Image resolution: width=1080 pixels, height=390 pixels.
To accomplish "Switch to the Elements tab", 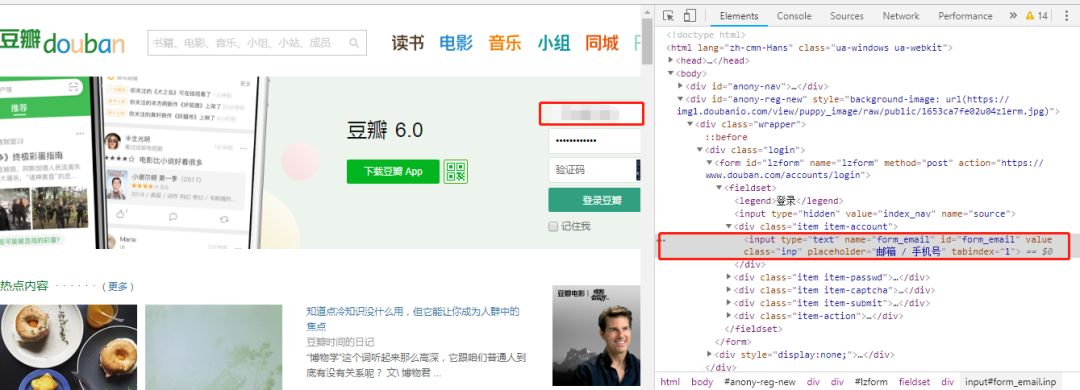I will click(738, 16).
